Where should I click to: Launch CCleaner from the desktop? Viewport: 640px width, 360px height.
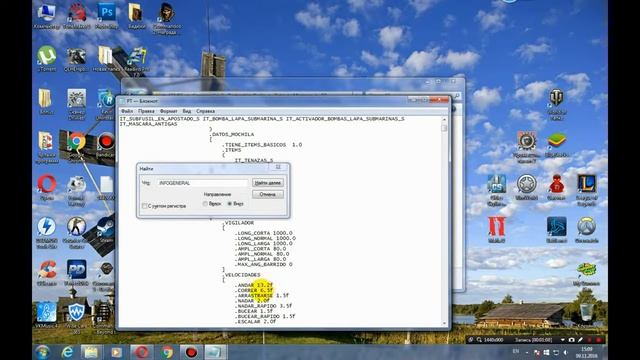tap(47, 273)
